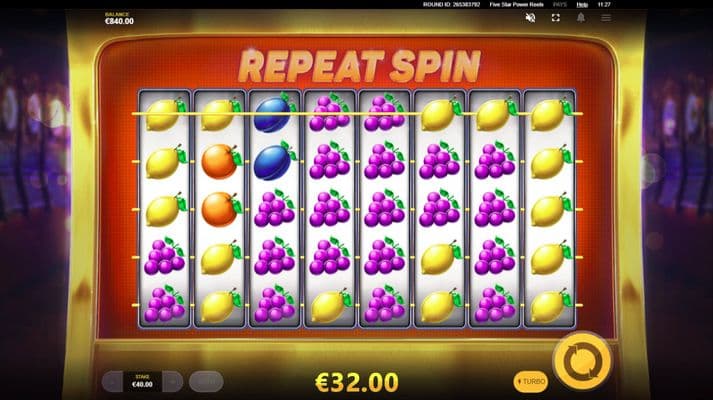Click the REPEAT SPIN banner
Viewport: 713px width, 400px height.
click(359, 66)
